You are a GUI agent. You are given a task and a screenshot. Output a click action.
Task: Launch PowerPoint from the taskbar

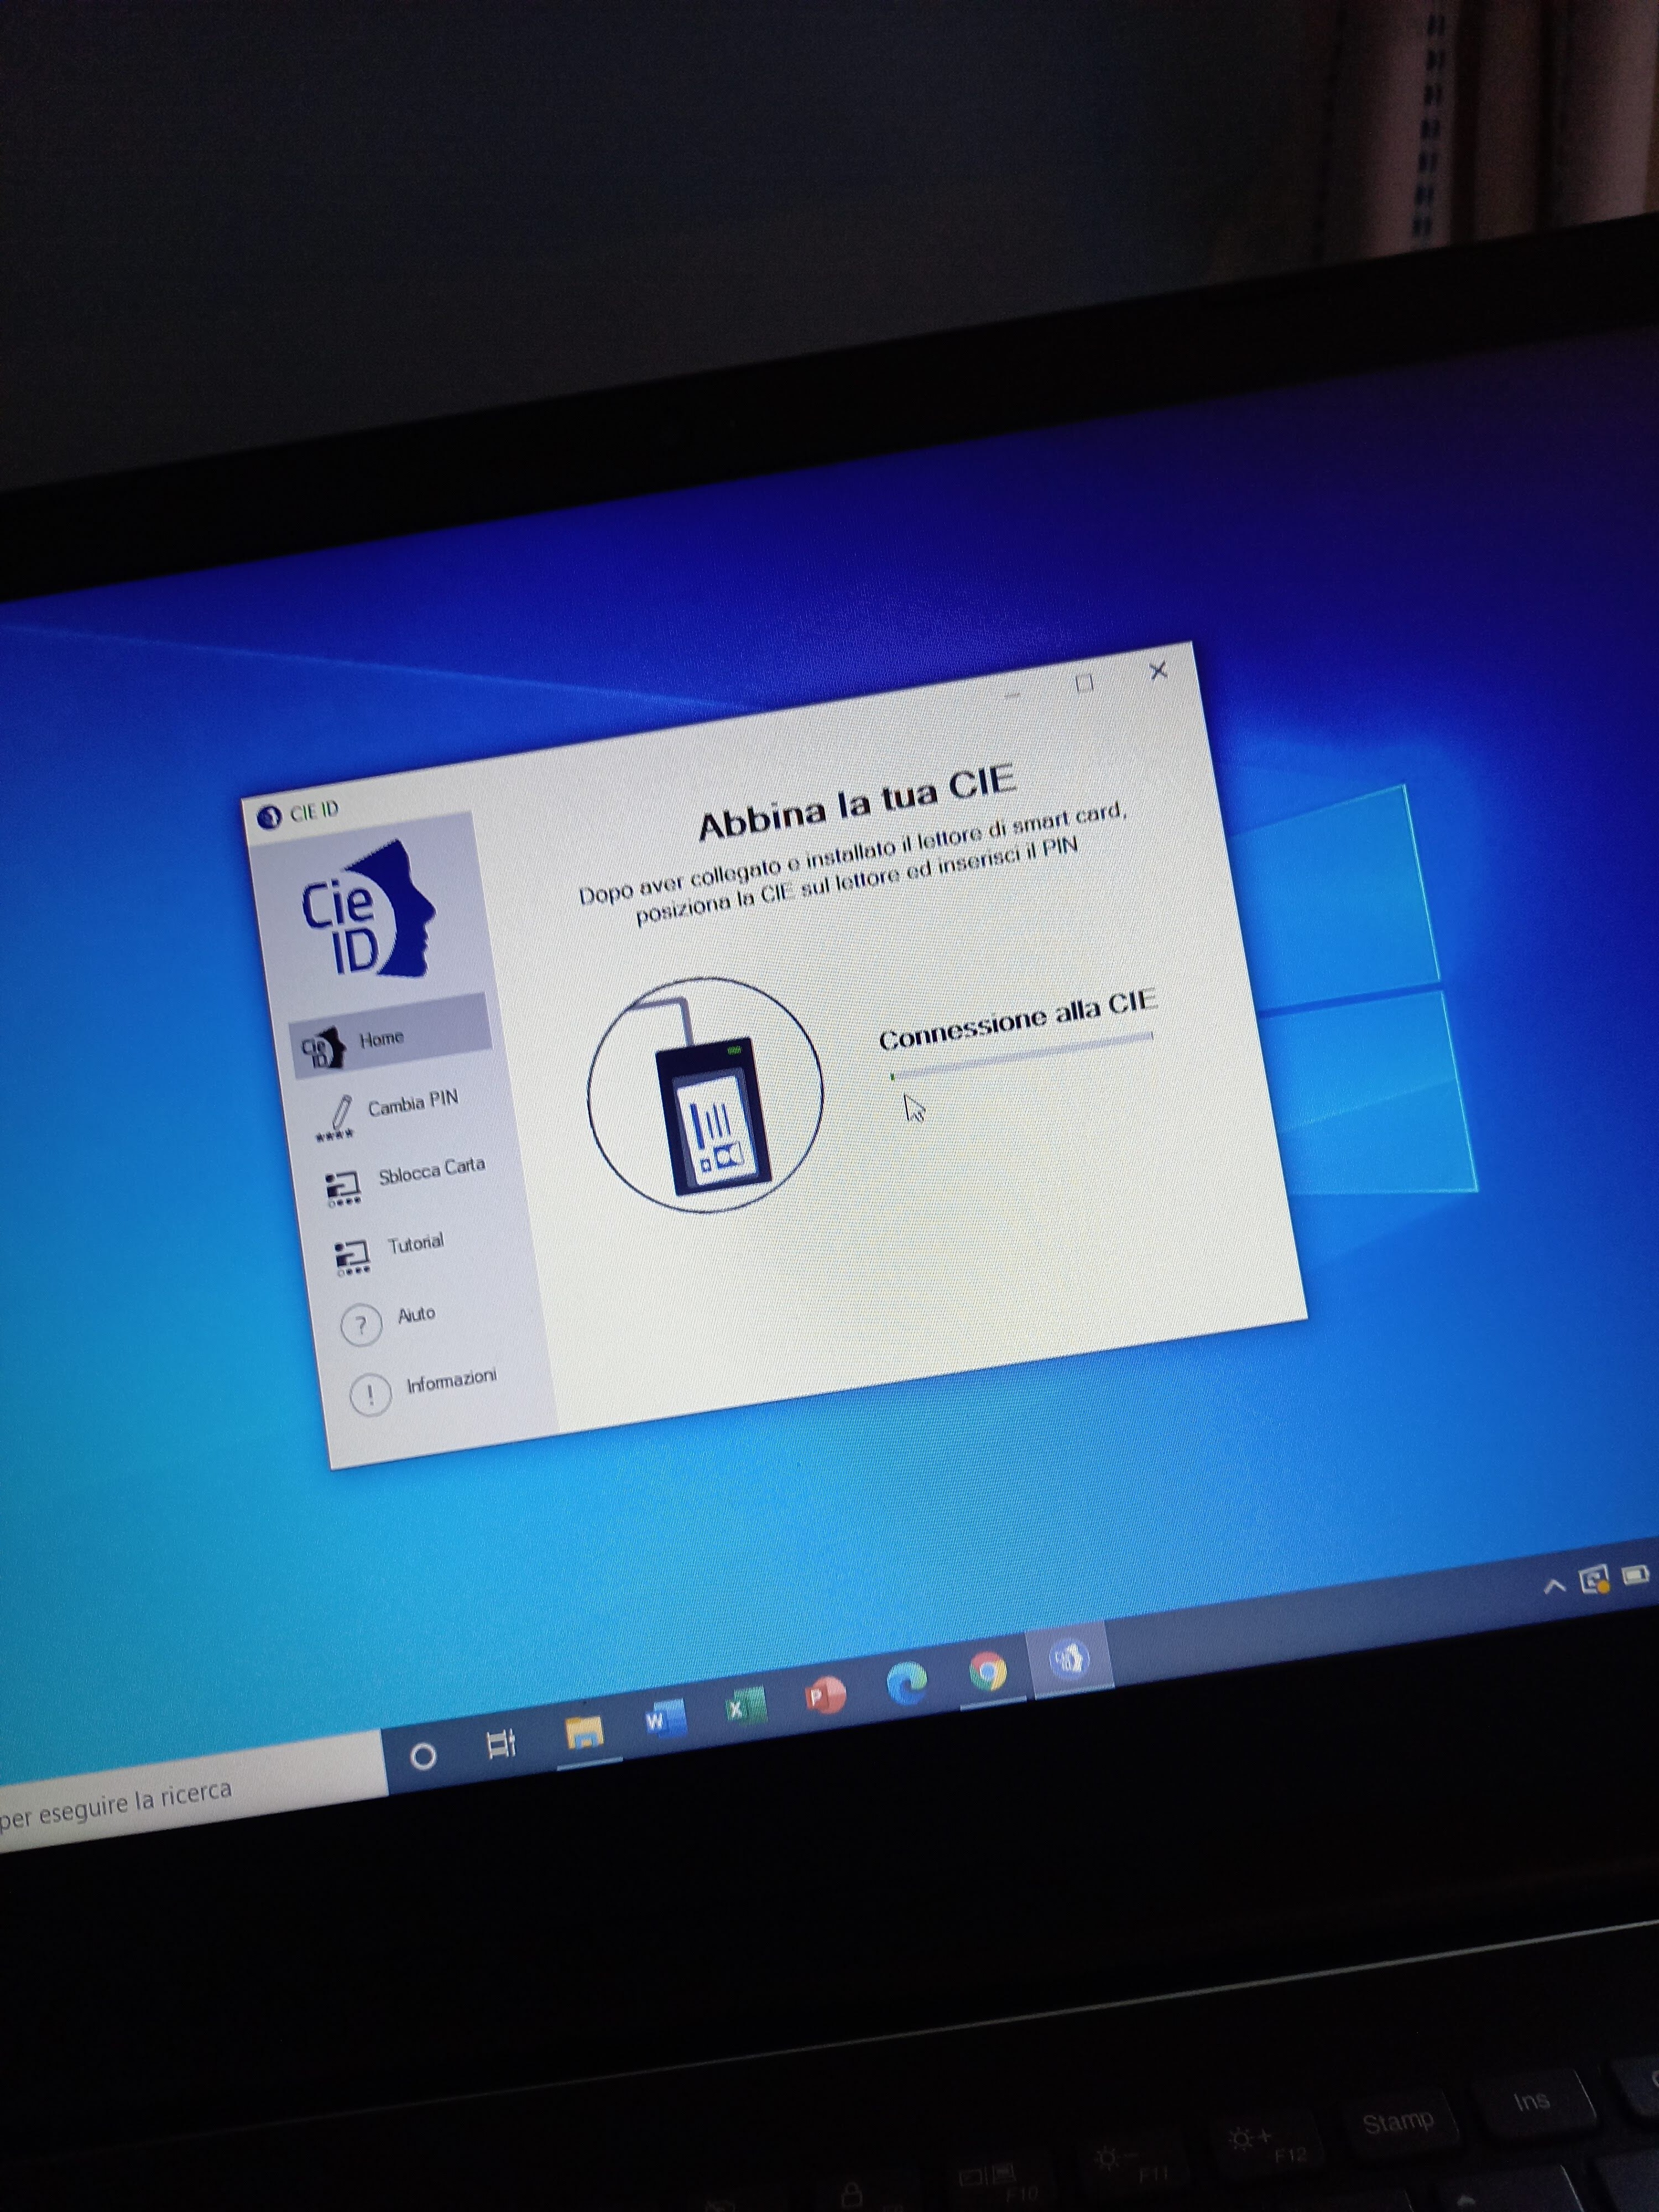pos(825,1695)
